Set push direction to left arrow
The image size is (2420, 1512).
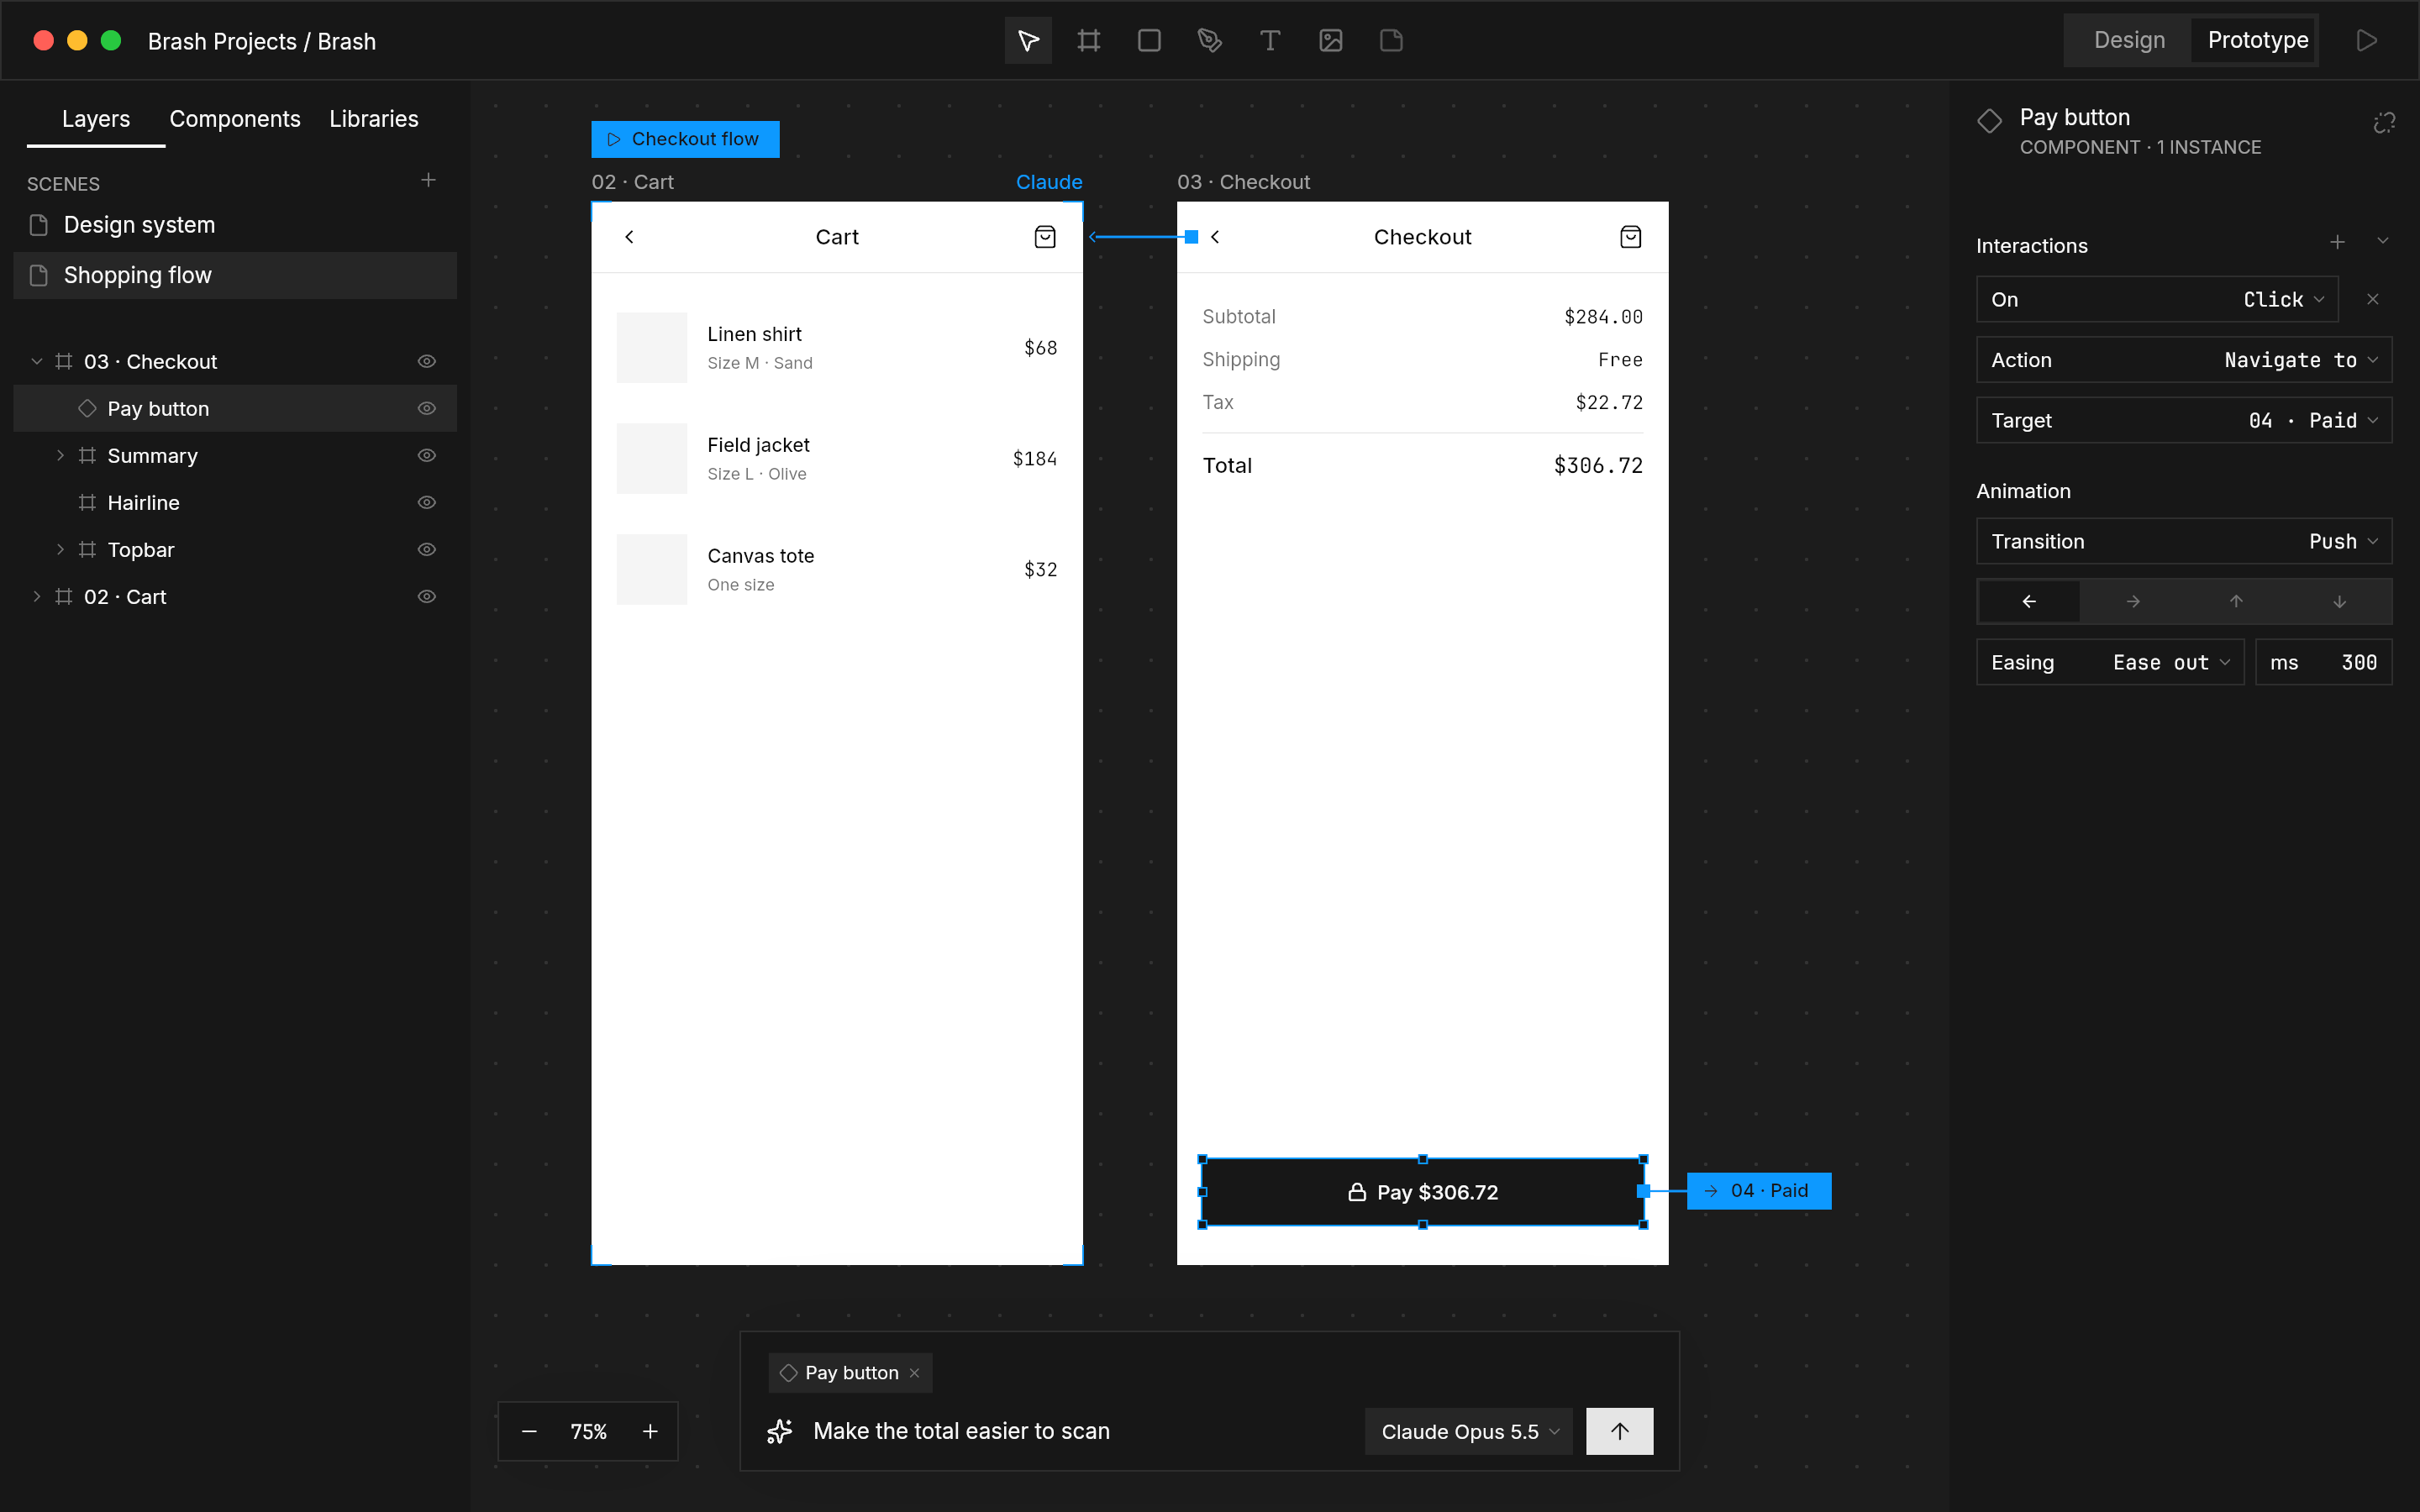[2029, 601]
